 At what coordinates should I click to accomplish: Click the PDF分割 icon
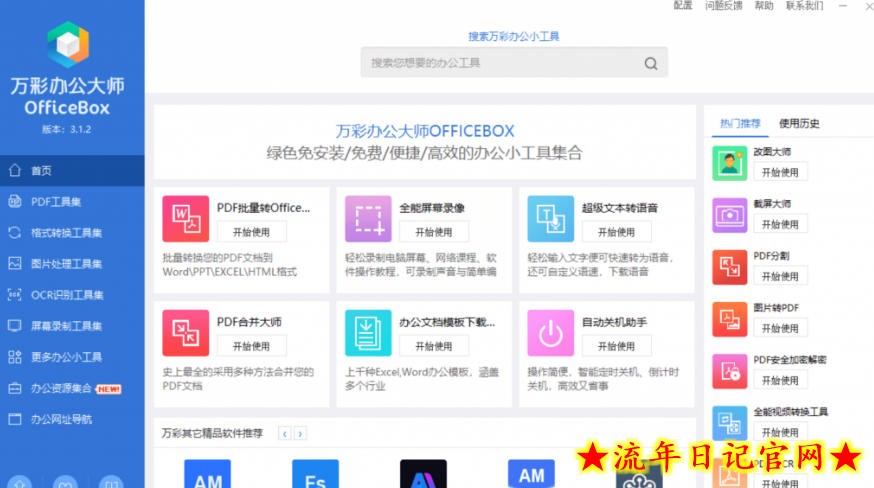coord(730,267)
